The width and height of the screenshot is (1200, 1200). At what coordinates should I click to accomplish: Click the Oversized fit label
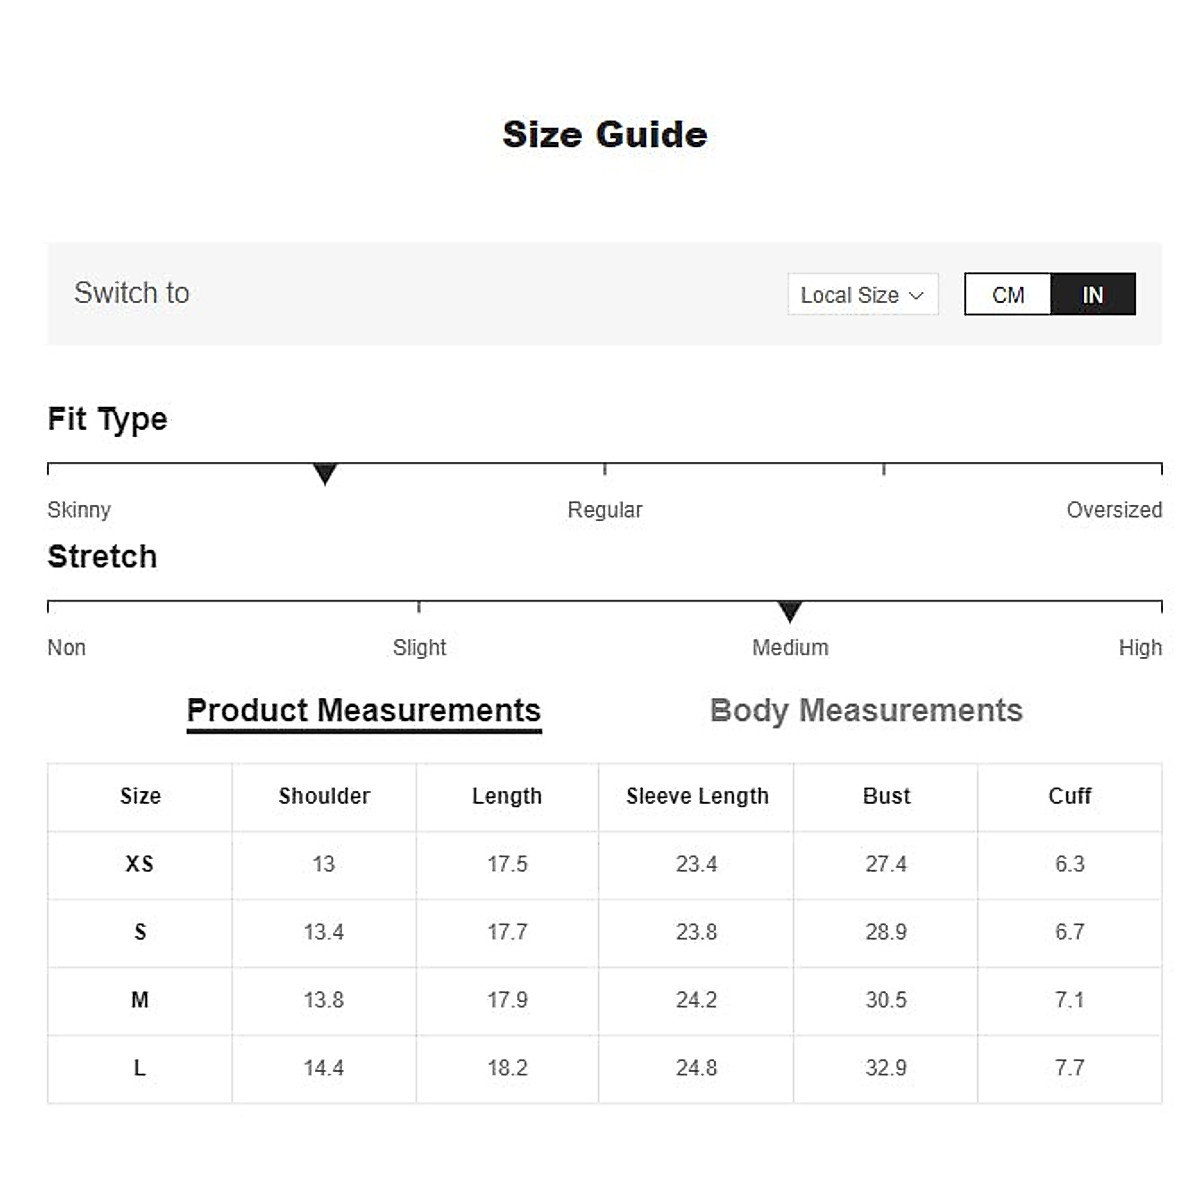(1113, 510)
